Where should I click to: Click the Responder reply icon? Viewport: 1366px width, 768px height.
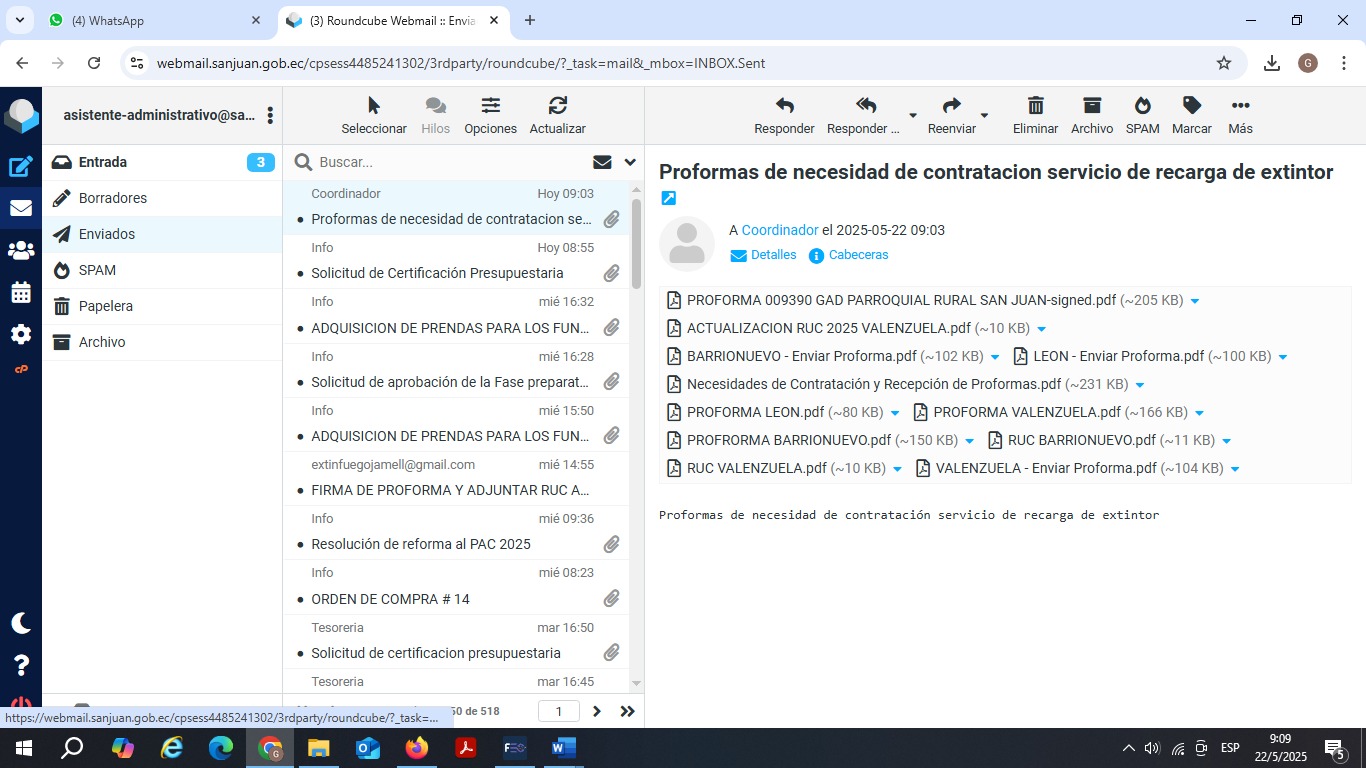click(784, 106)
